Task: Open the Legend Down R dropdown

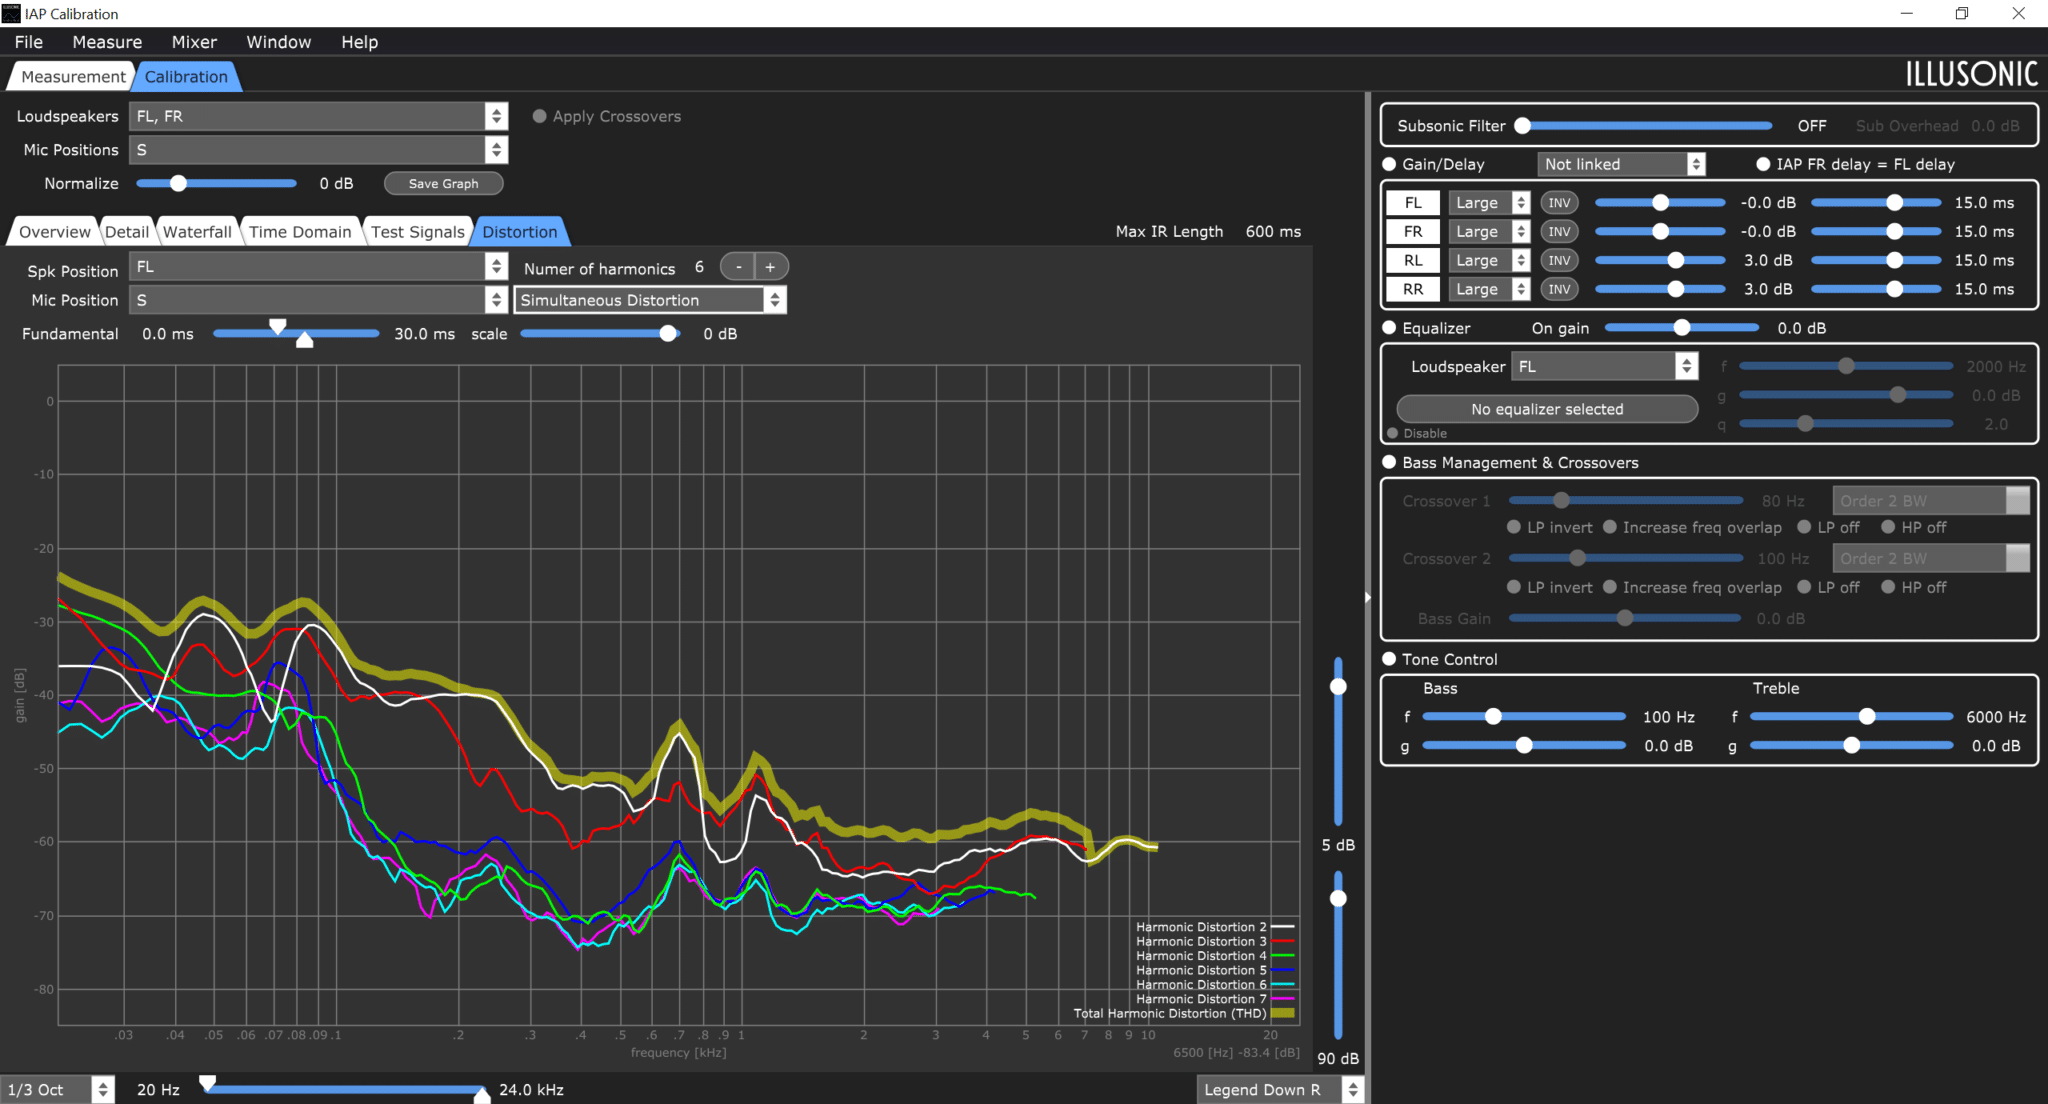Action: (1280, 1090)
